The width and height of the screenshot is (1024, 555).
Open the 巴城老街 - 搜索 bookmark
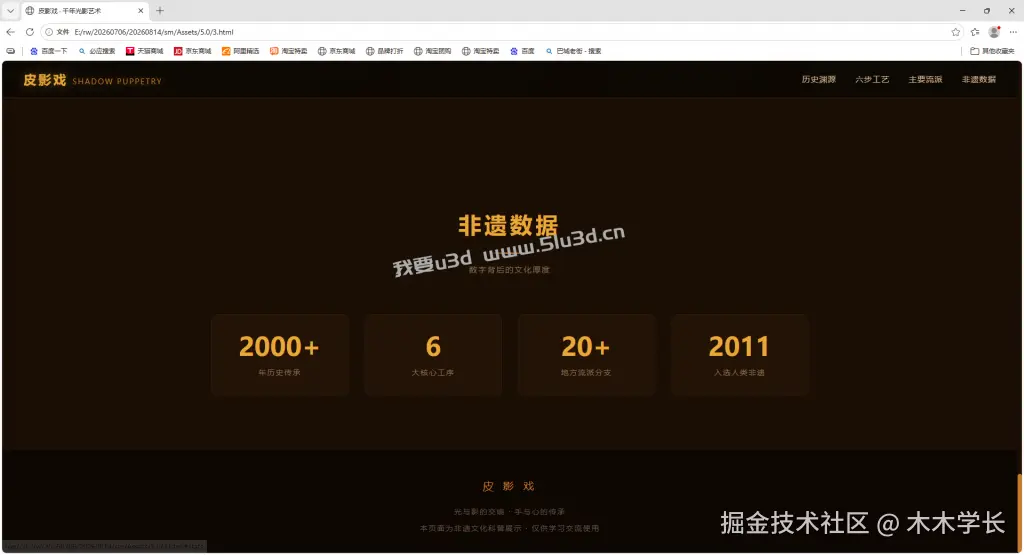tap(573, 51)
